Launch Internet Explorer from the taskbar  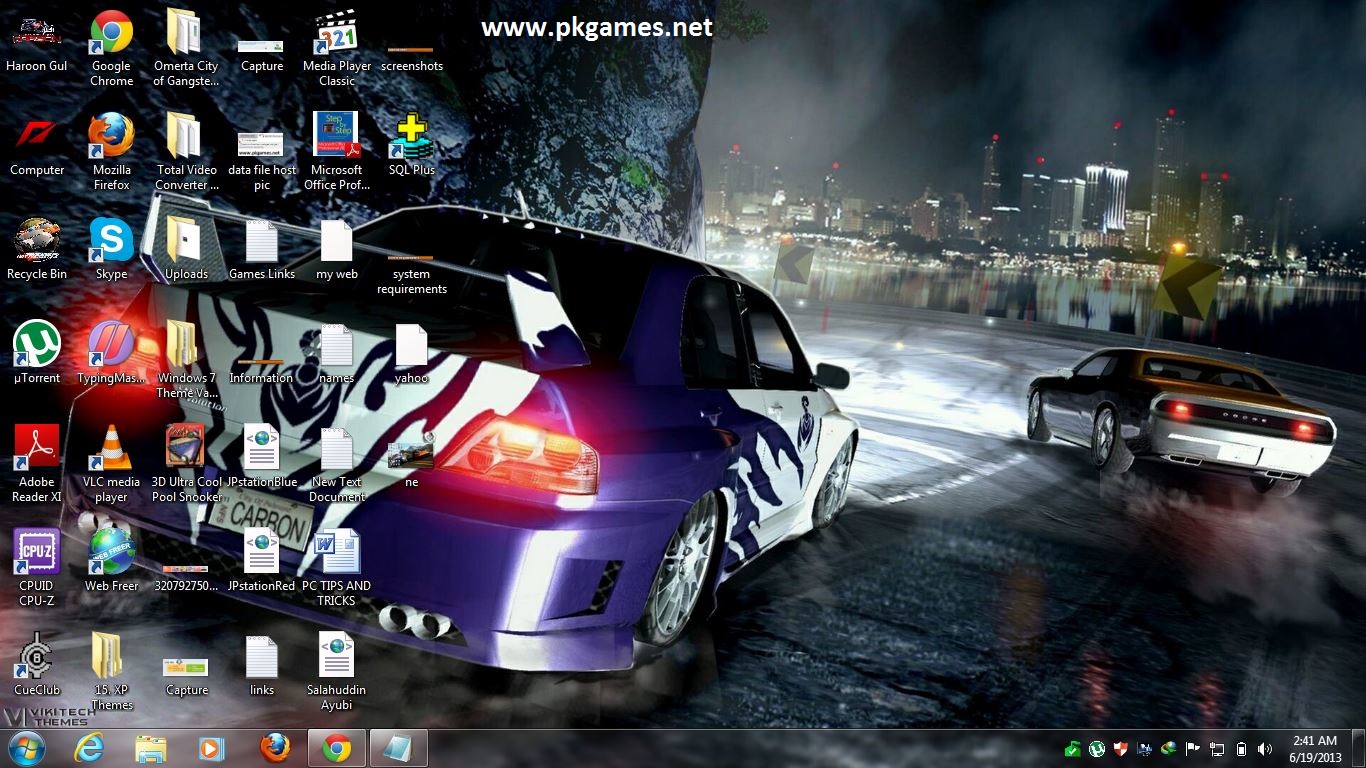89,748
